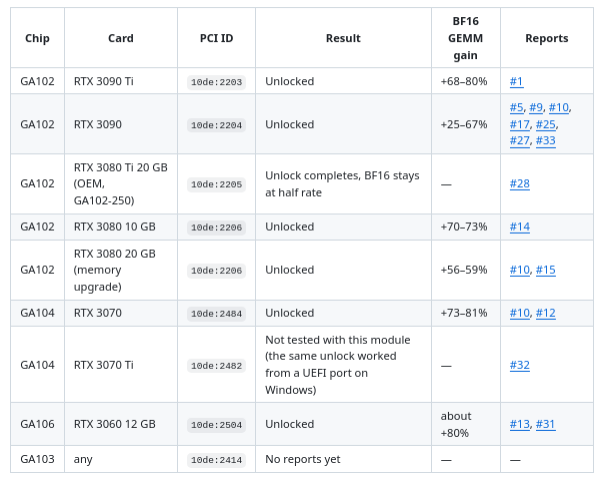
Task: Open report #32 for RTX 3070 Ti
Action: 519,365
